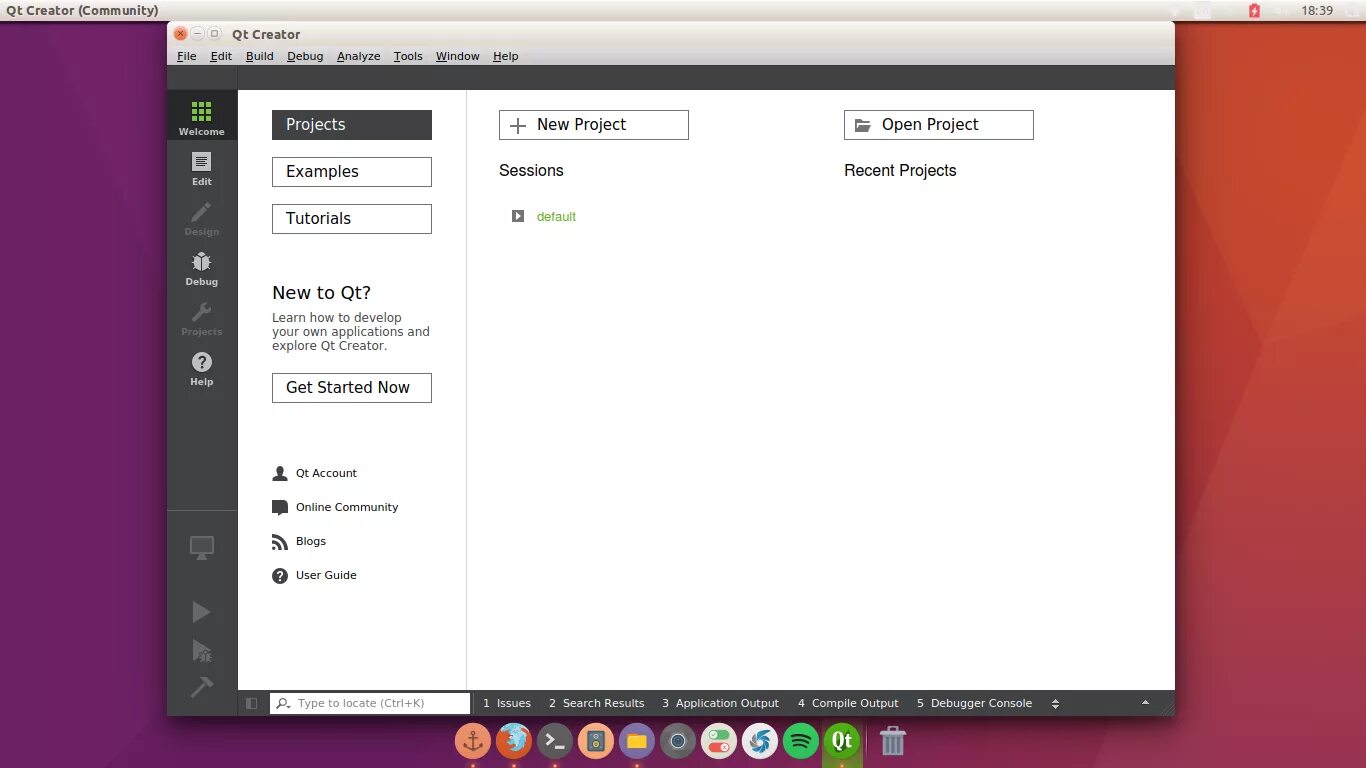Launch Firefox from the dock
The image size is (1366, 768).
tap(514, 741)
